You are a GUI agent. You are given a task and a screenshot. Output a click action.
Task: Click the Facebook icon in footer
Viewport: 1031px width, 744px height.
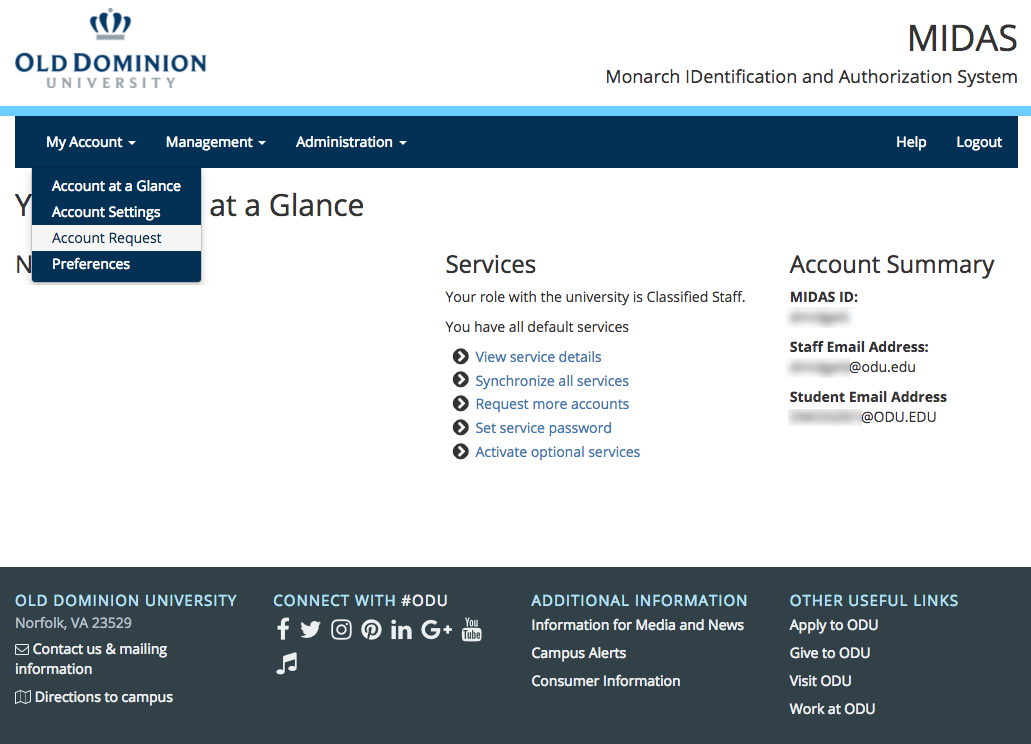tap(283, 629)
